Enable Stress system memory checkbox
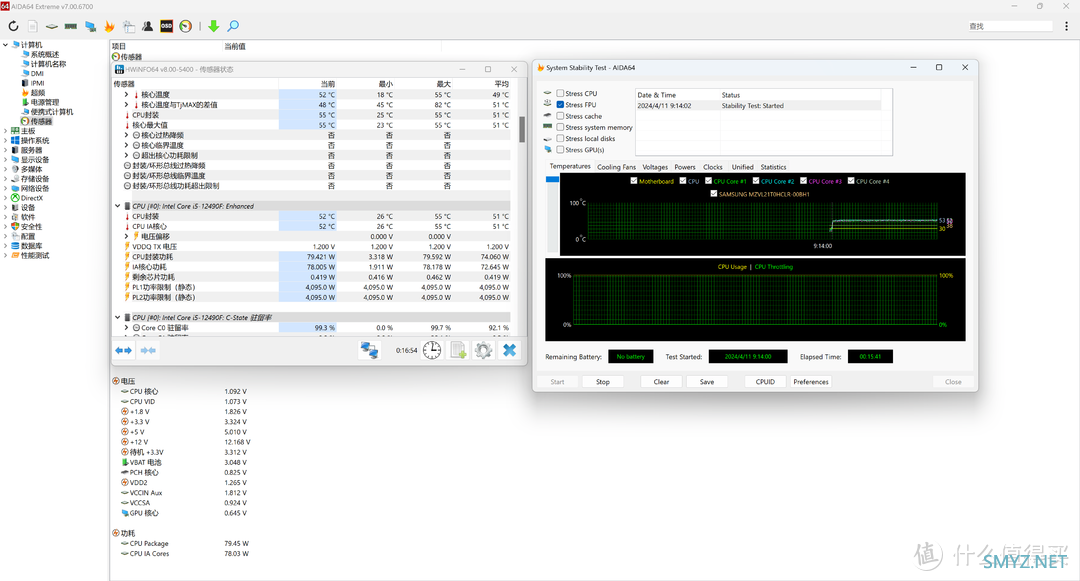Screen dimensions: 1080x581 tap(561, 127)
